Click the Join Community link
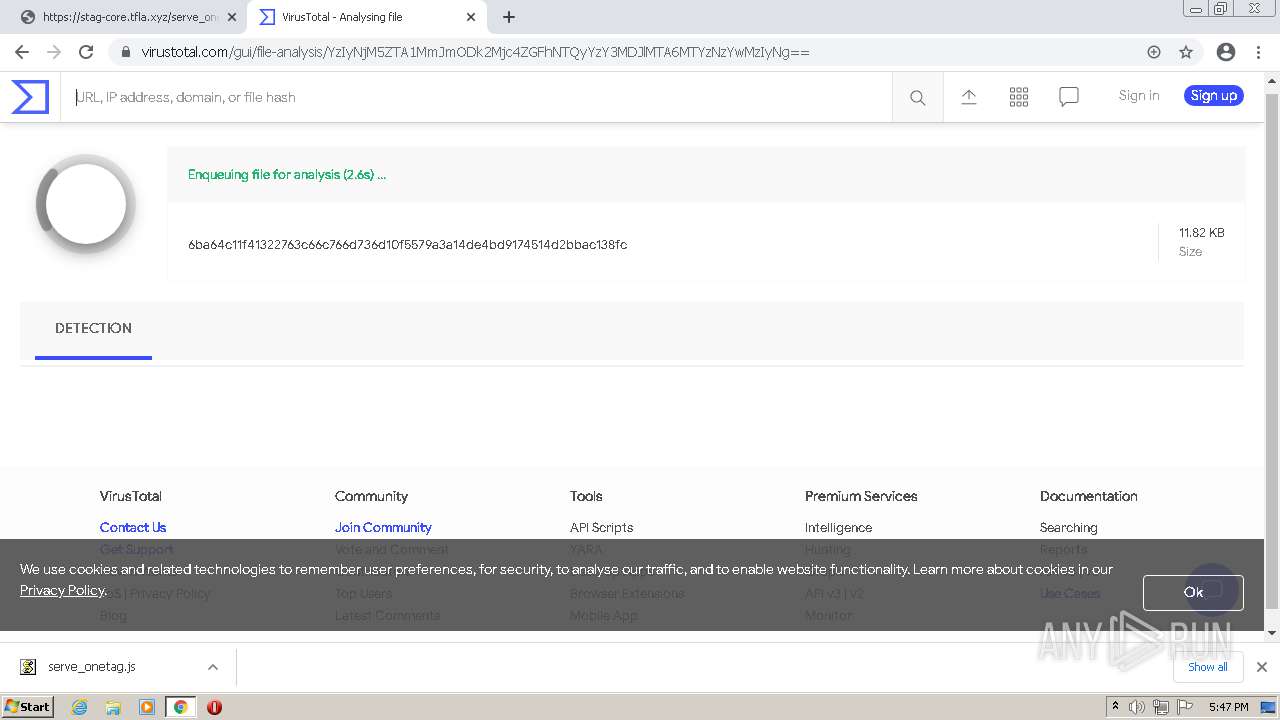Image resolution: width=1280 pixels, height=720 pixels. tap(383, 527)
